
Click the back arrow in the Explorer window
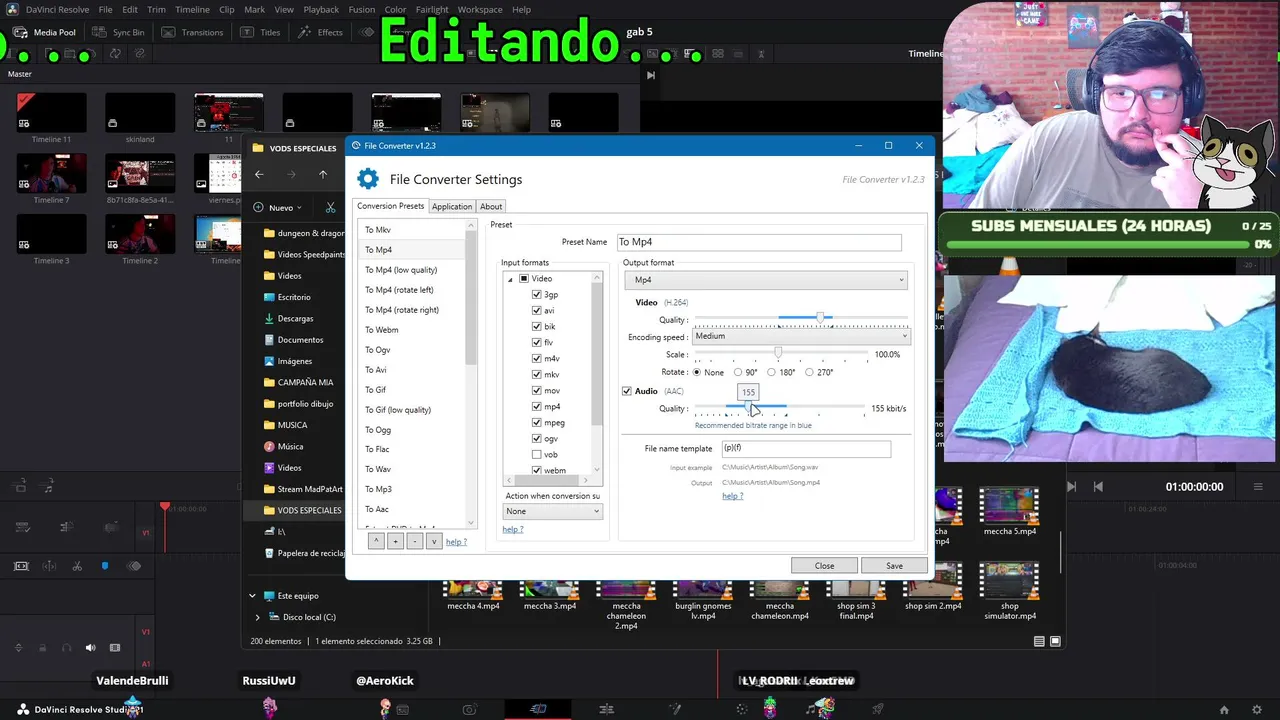pos(259,174)
